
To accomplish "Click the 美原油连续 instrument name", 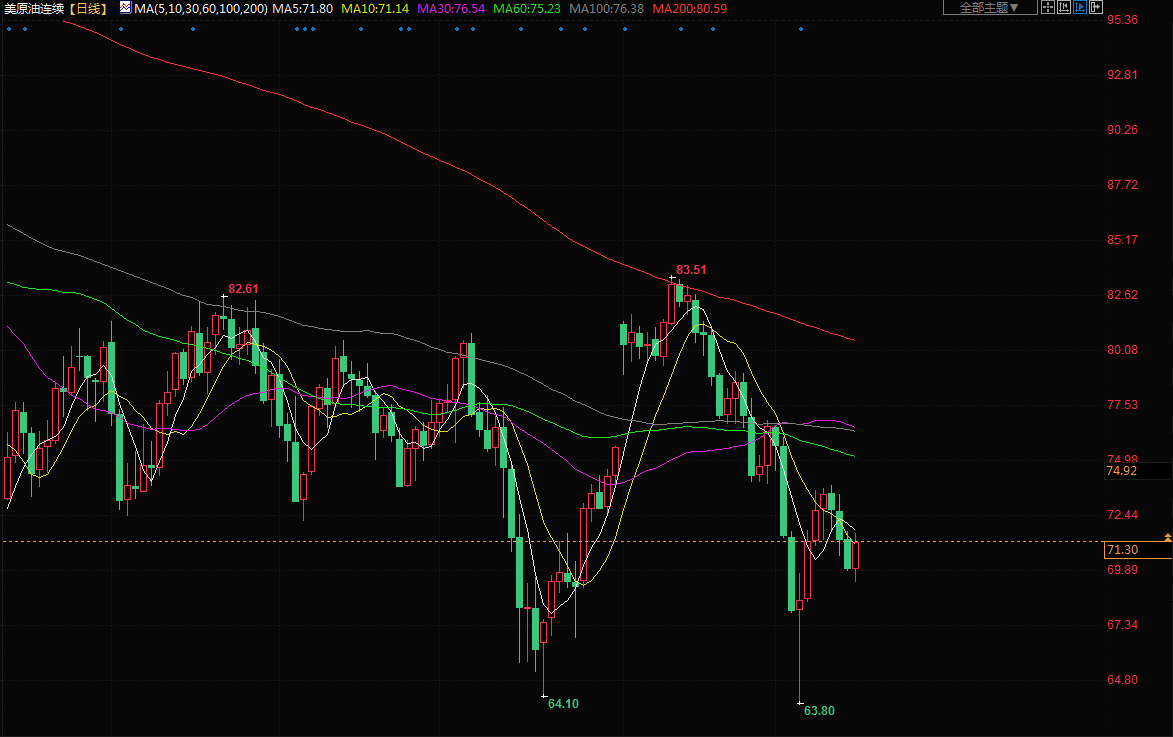I will (x=36, y=8).
